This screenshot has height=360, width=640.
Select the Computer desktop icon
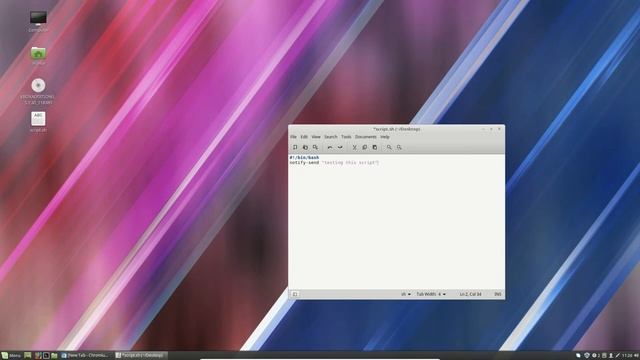(x=38, y=21)
